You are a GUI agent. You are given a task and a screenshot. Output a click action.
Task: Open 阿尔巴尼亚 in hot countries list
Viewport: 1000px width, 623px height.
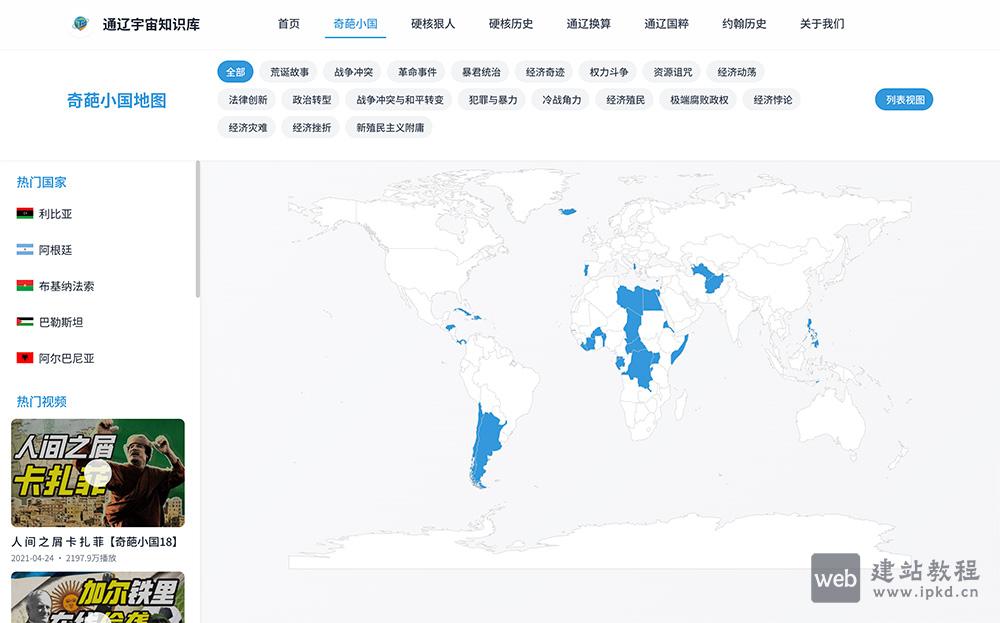[x=66, y=358]
